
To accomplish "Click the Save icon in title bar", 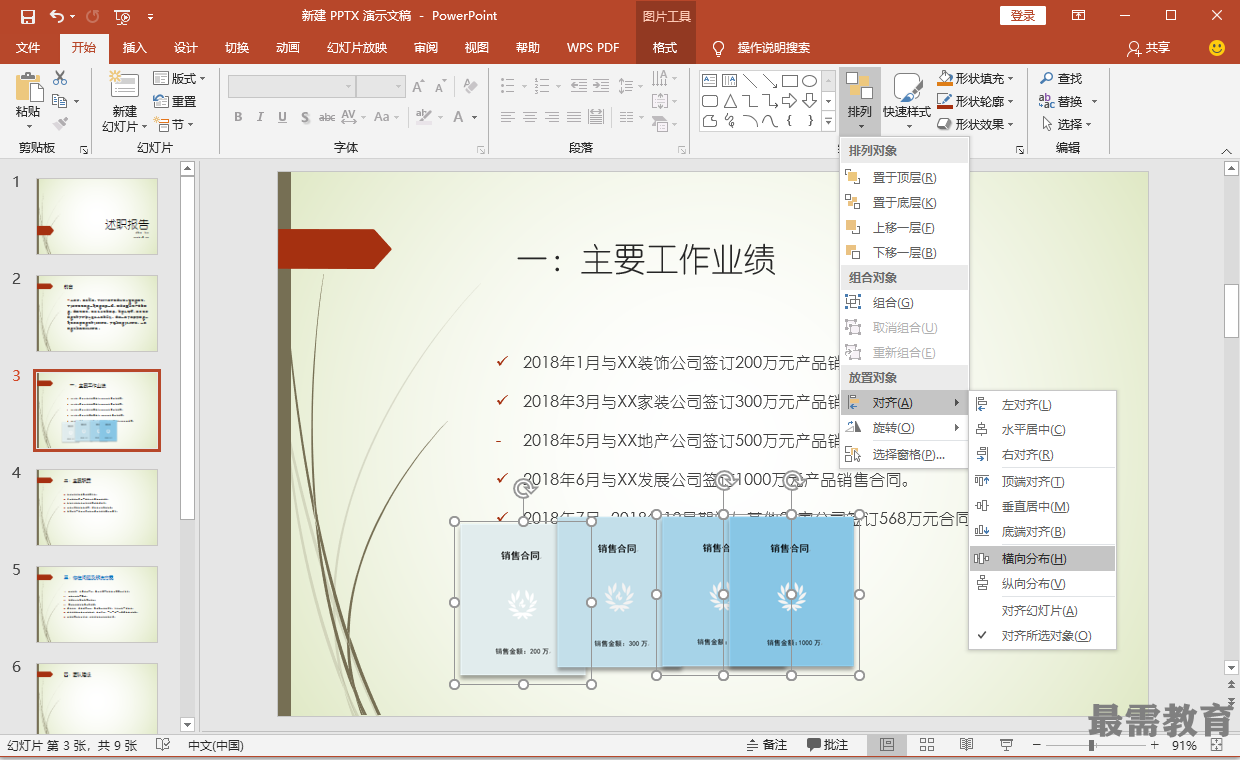I will tap(27, 16).
